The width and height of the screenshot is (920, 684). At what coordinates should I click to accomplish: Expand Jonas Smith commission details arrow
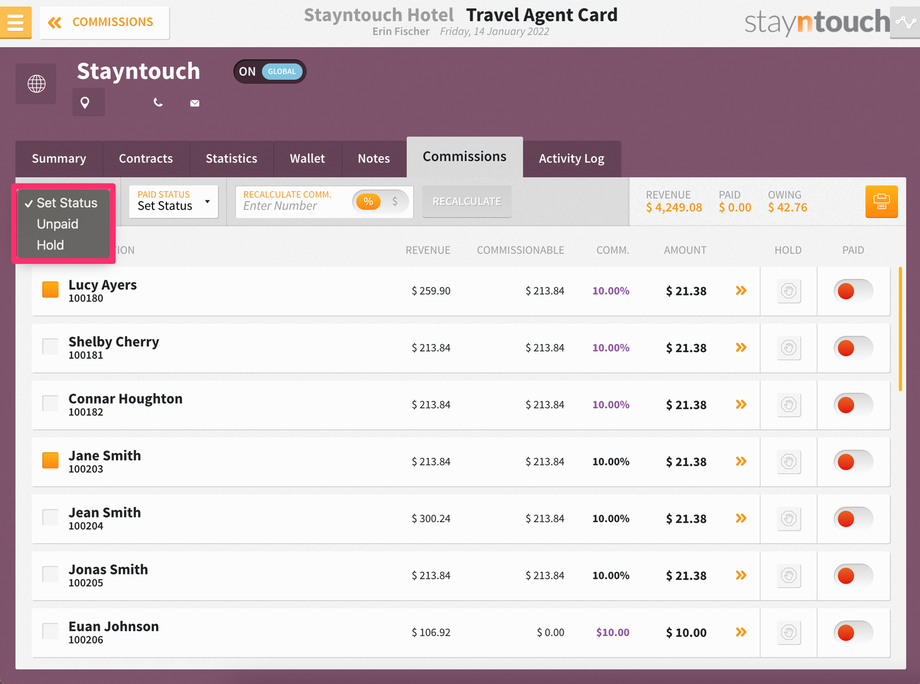click(x=741, y=575)
